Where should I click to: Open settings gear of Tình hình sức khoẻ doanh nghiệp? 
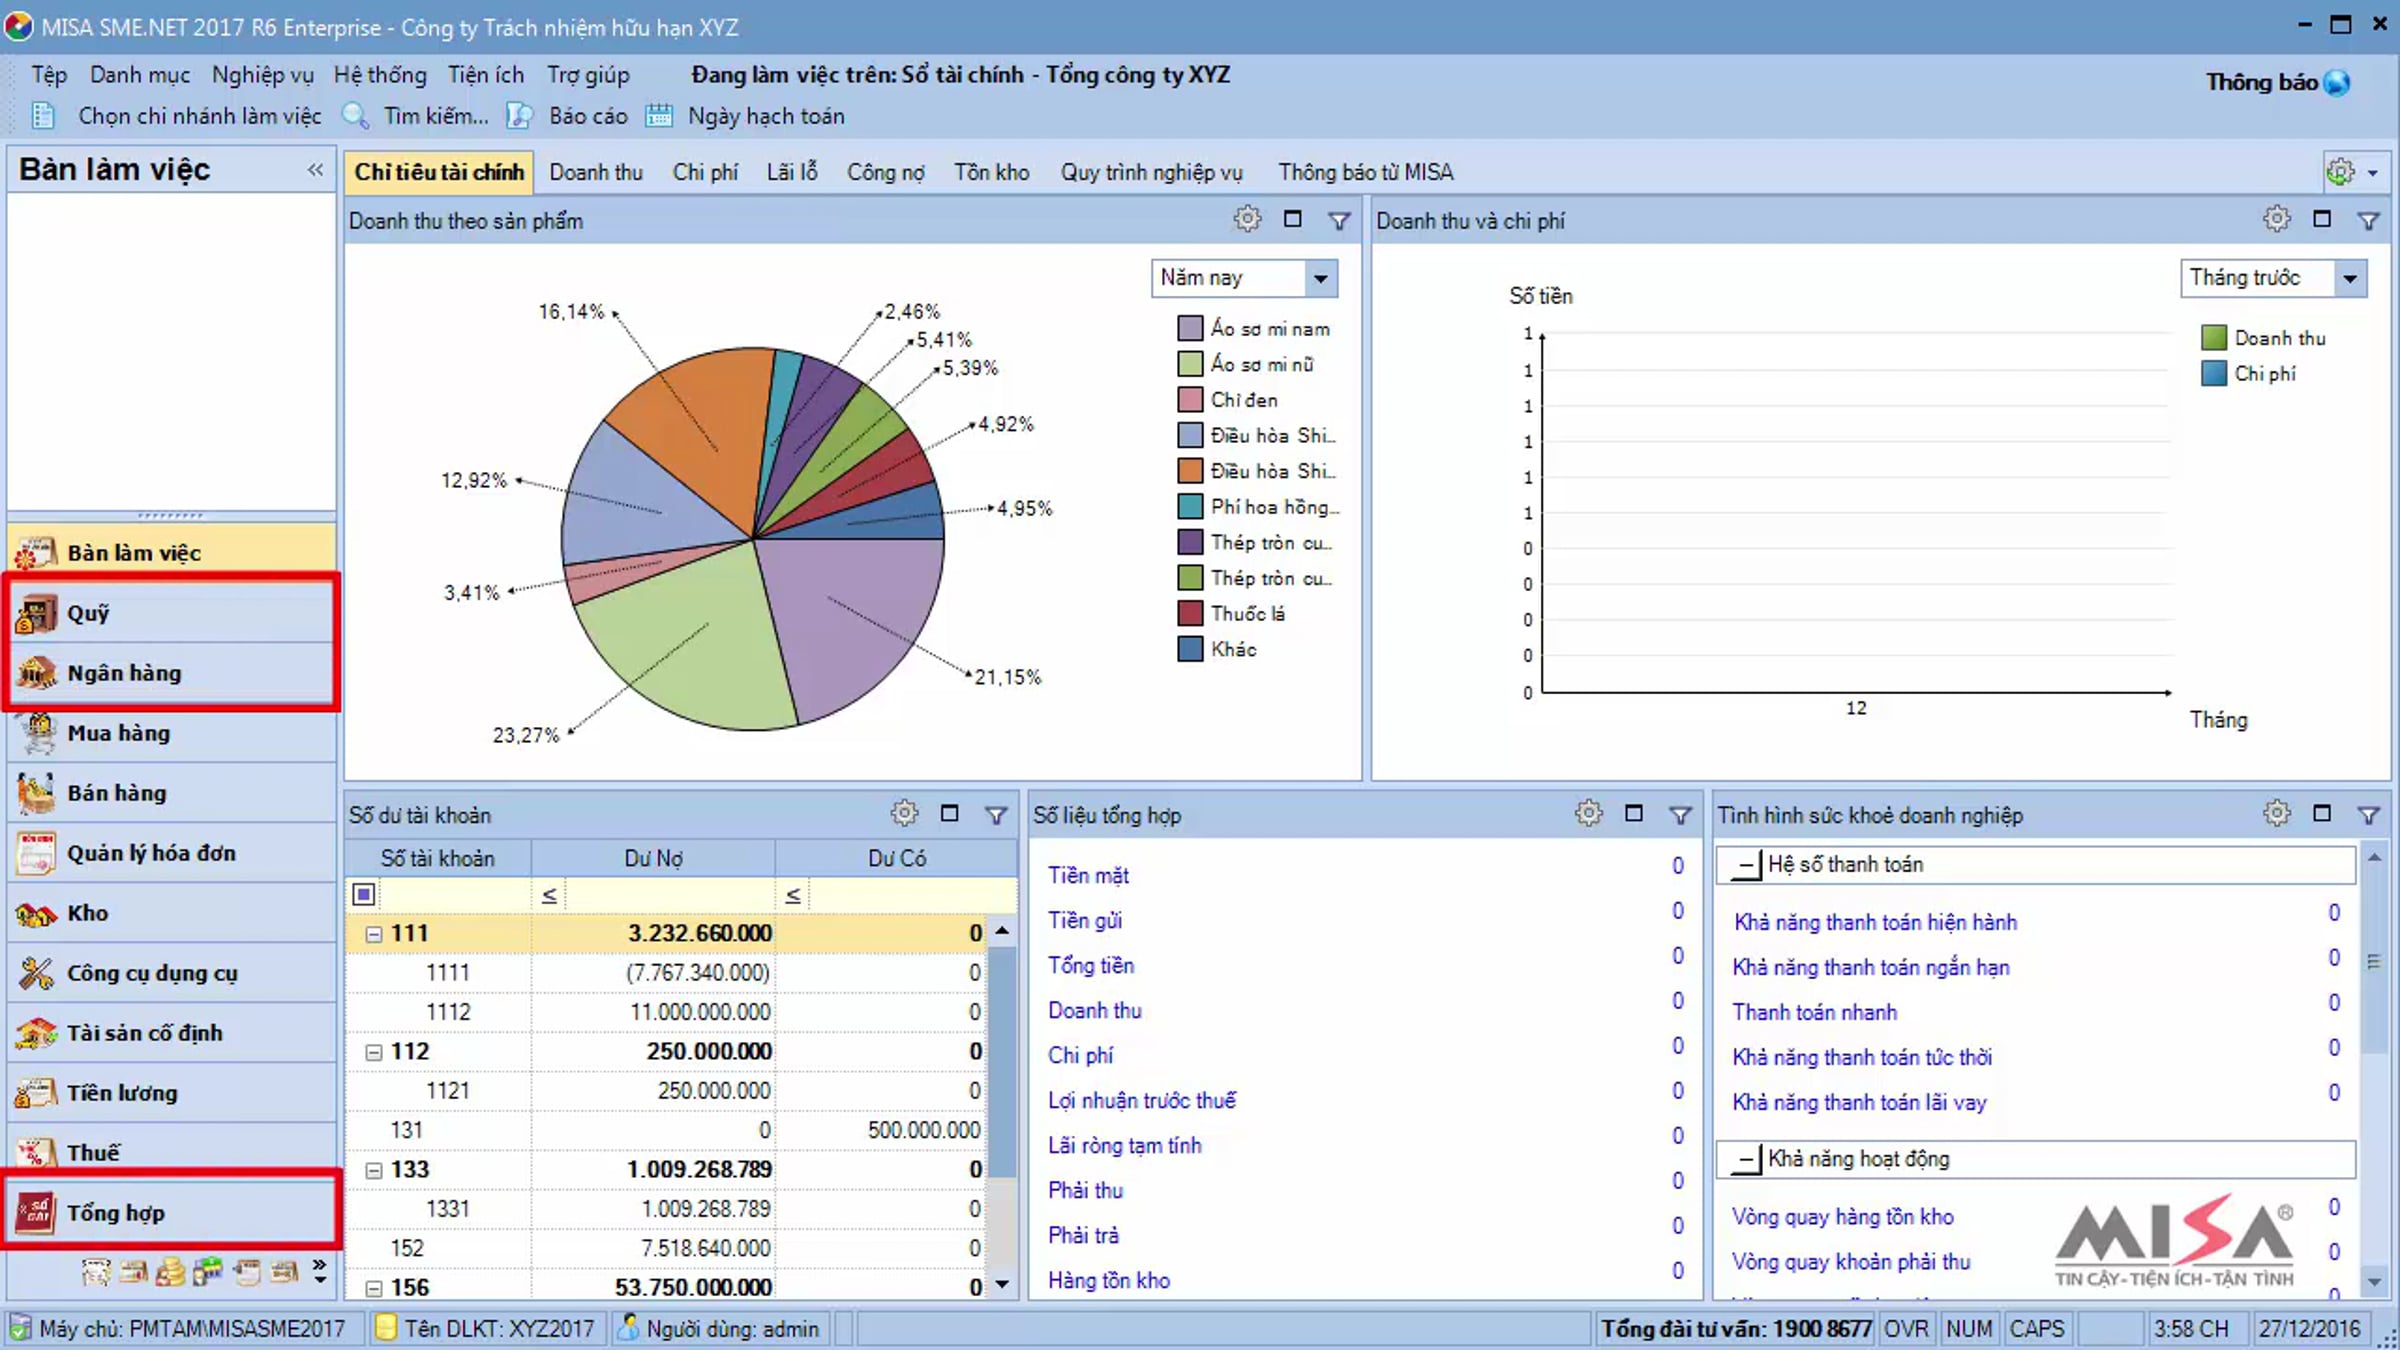2277,813
